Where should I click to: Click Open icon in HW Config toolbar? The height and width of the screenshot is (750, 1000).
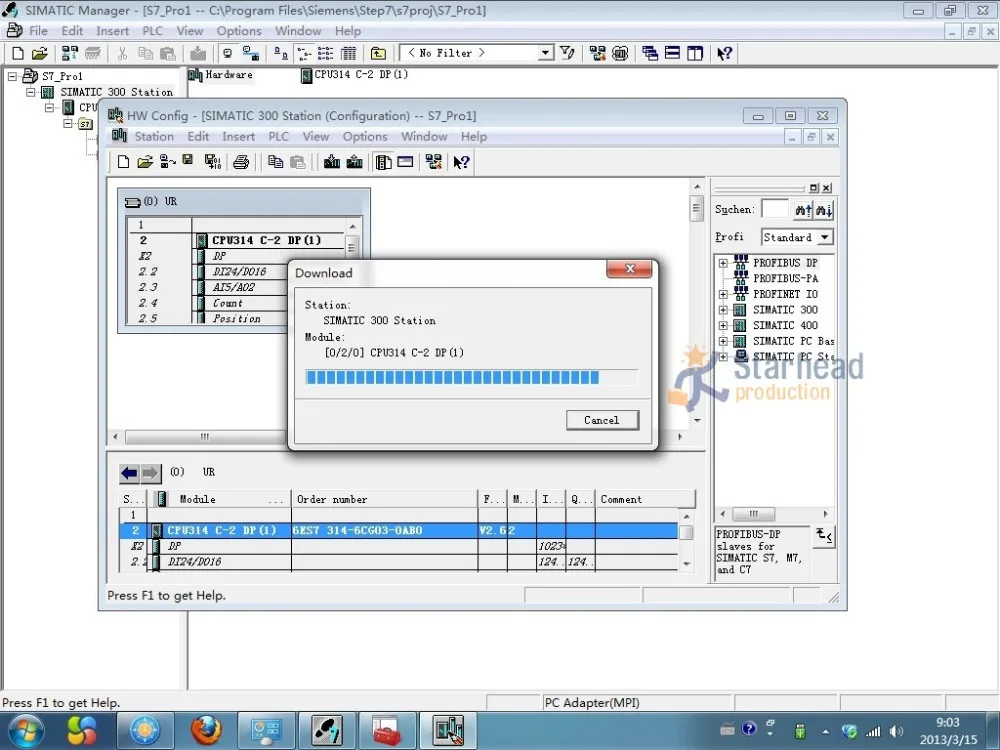click(145, 162)
